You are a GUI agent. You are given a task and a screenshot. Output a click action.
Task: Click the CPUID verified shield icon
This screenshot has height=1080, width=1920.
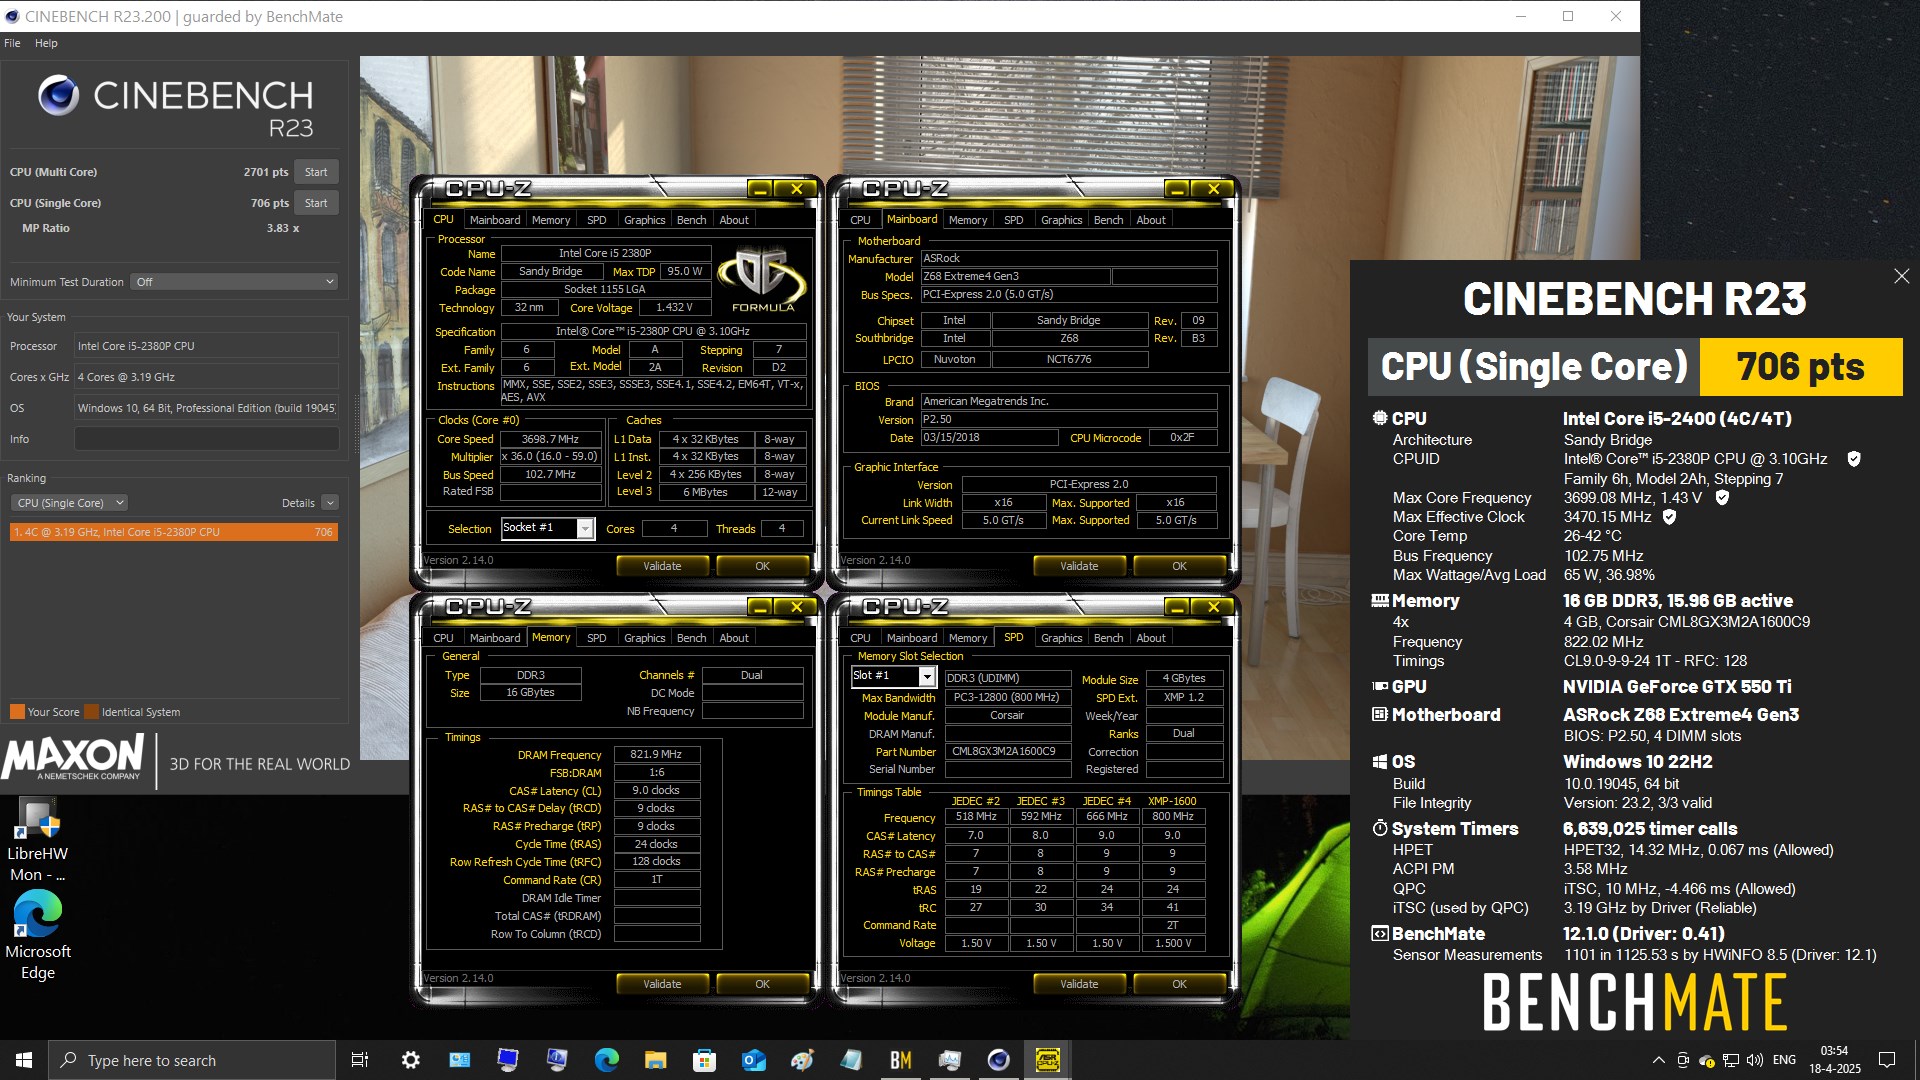1854,459
